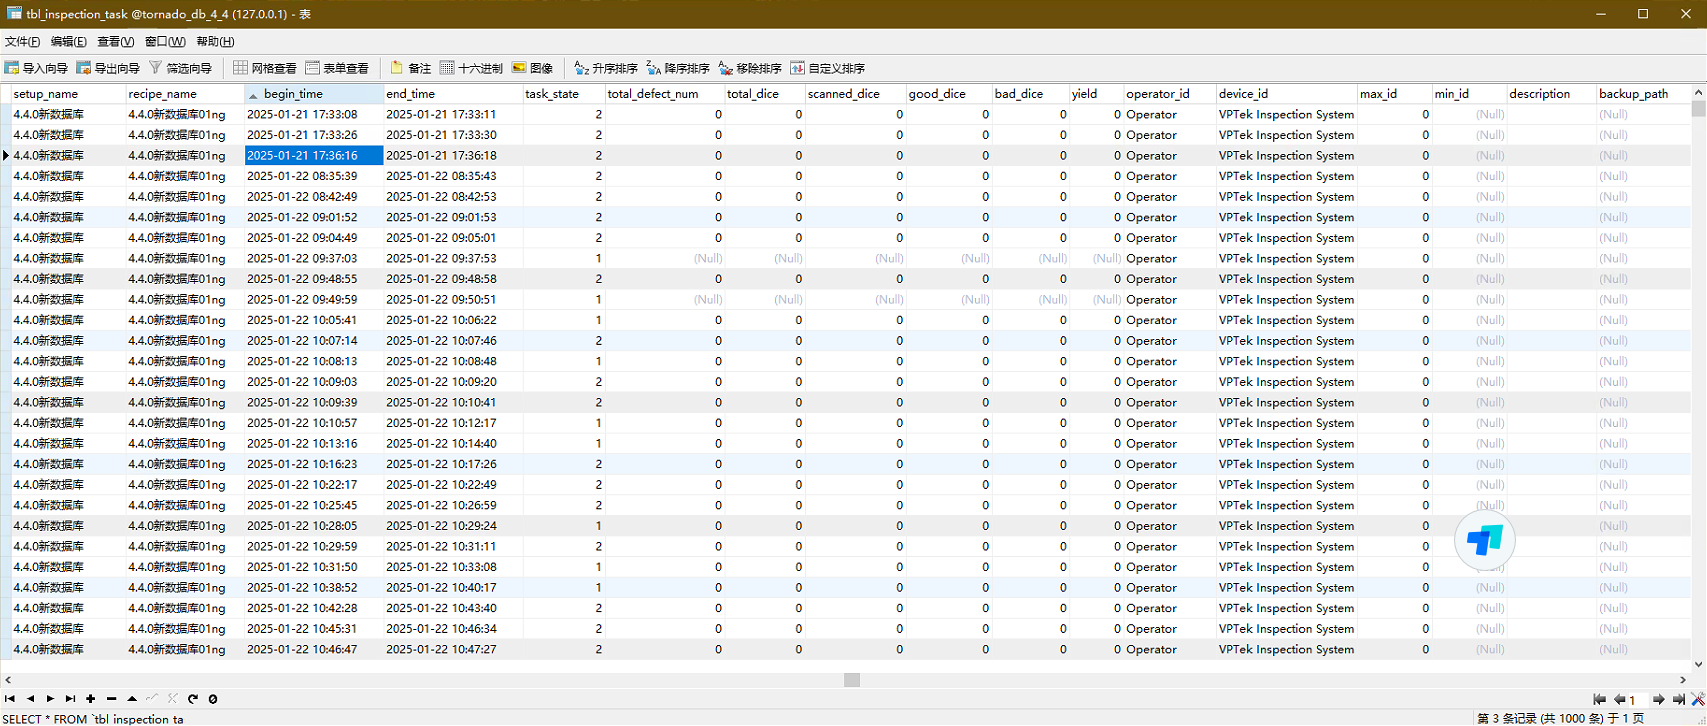Viewport: 1707px width, 726px height.
Task: Click the edit record triangle icon
Action: click(132, 699)
